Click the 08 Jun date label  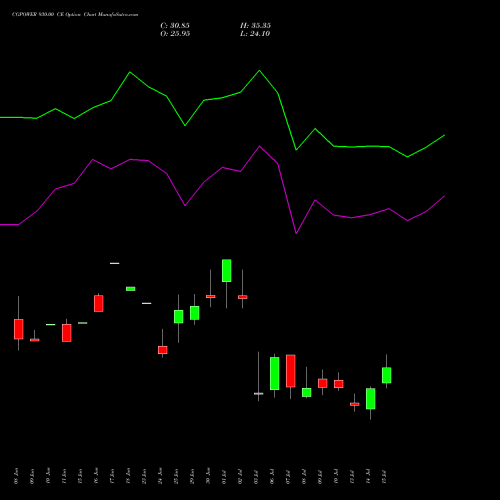pos(16,476)
